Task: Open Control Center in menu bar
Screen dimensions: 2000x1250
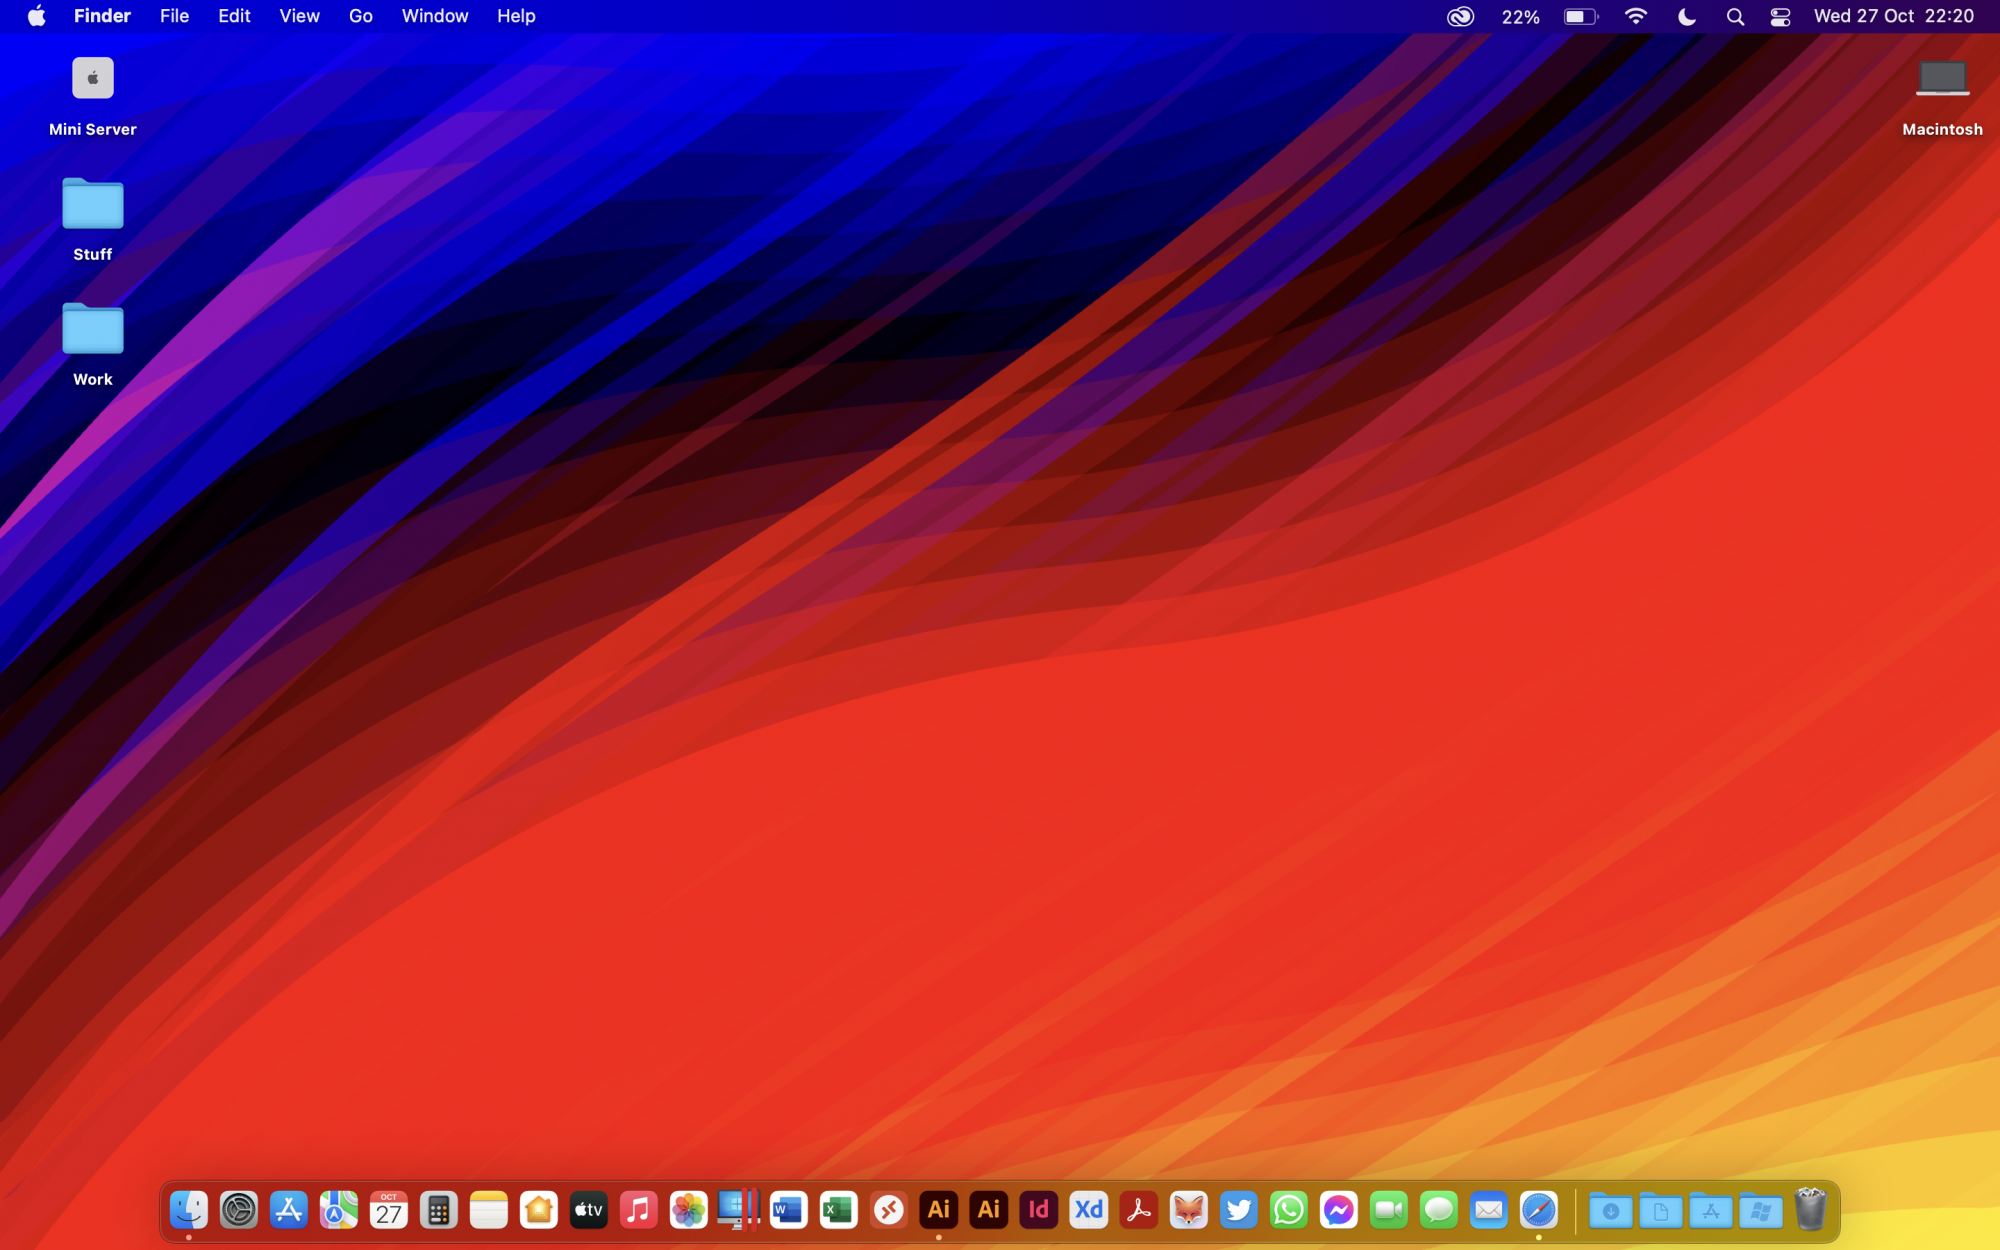Action: click(1780, 16)
